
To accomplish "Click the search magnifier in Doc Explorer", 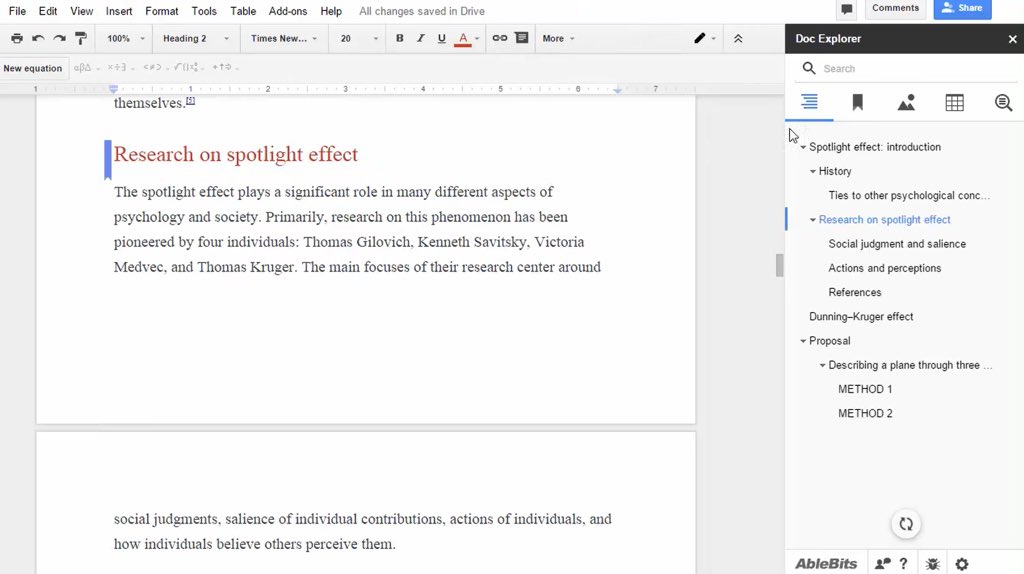I will click(x=809, y=68).
